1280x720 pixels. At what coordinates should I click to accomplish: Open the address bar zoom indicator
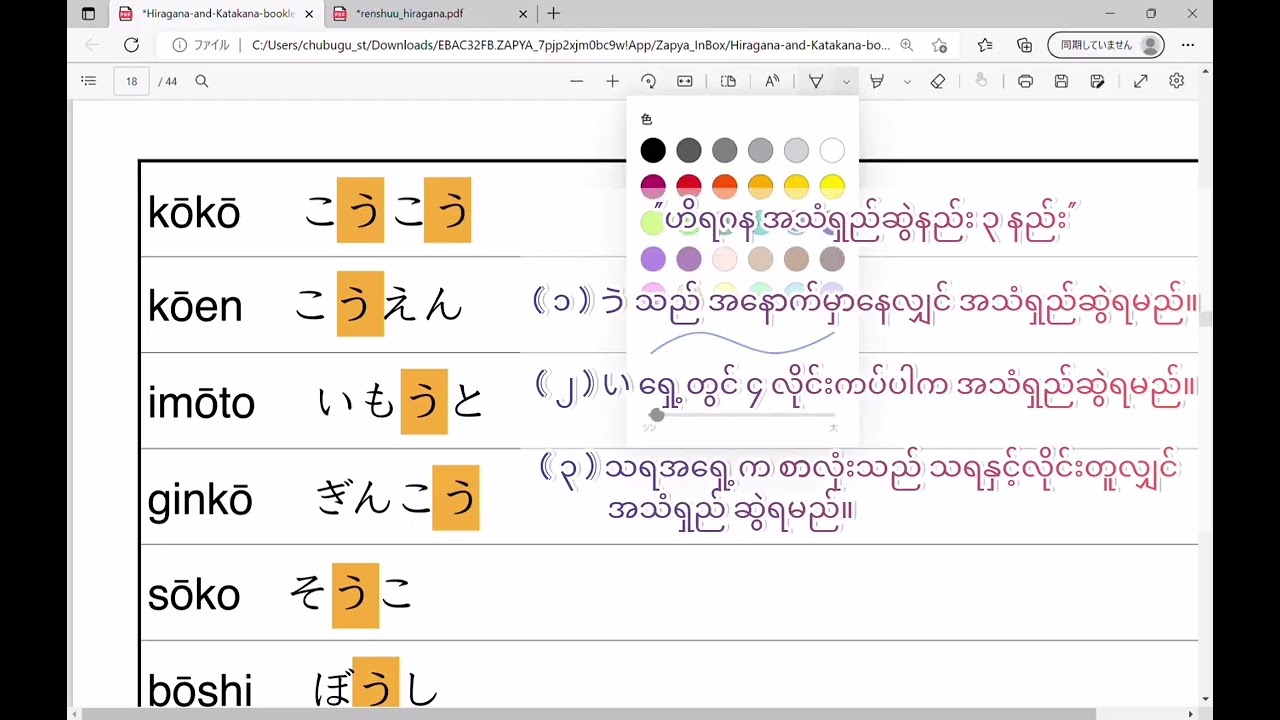coord(907,45)
